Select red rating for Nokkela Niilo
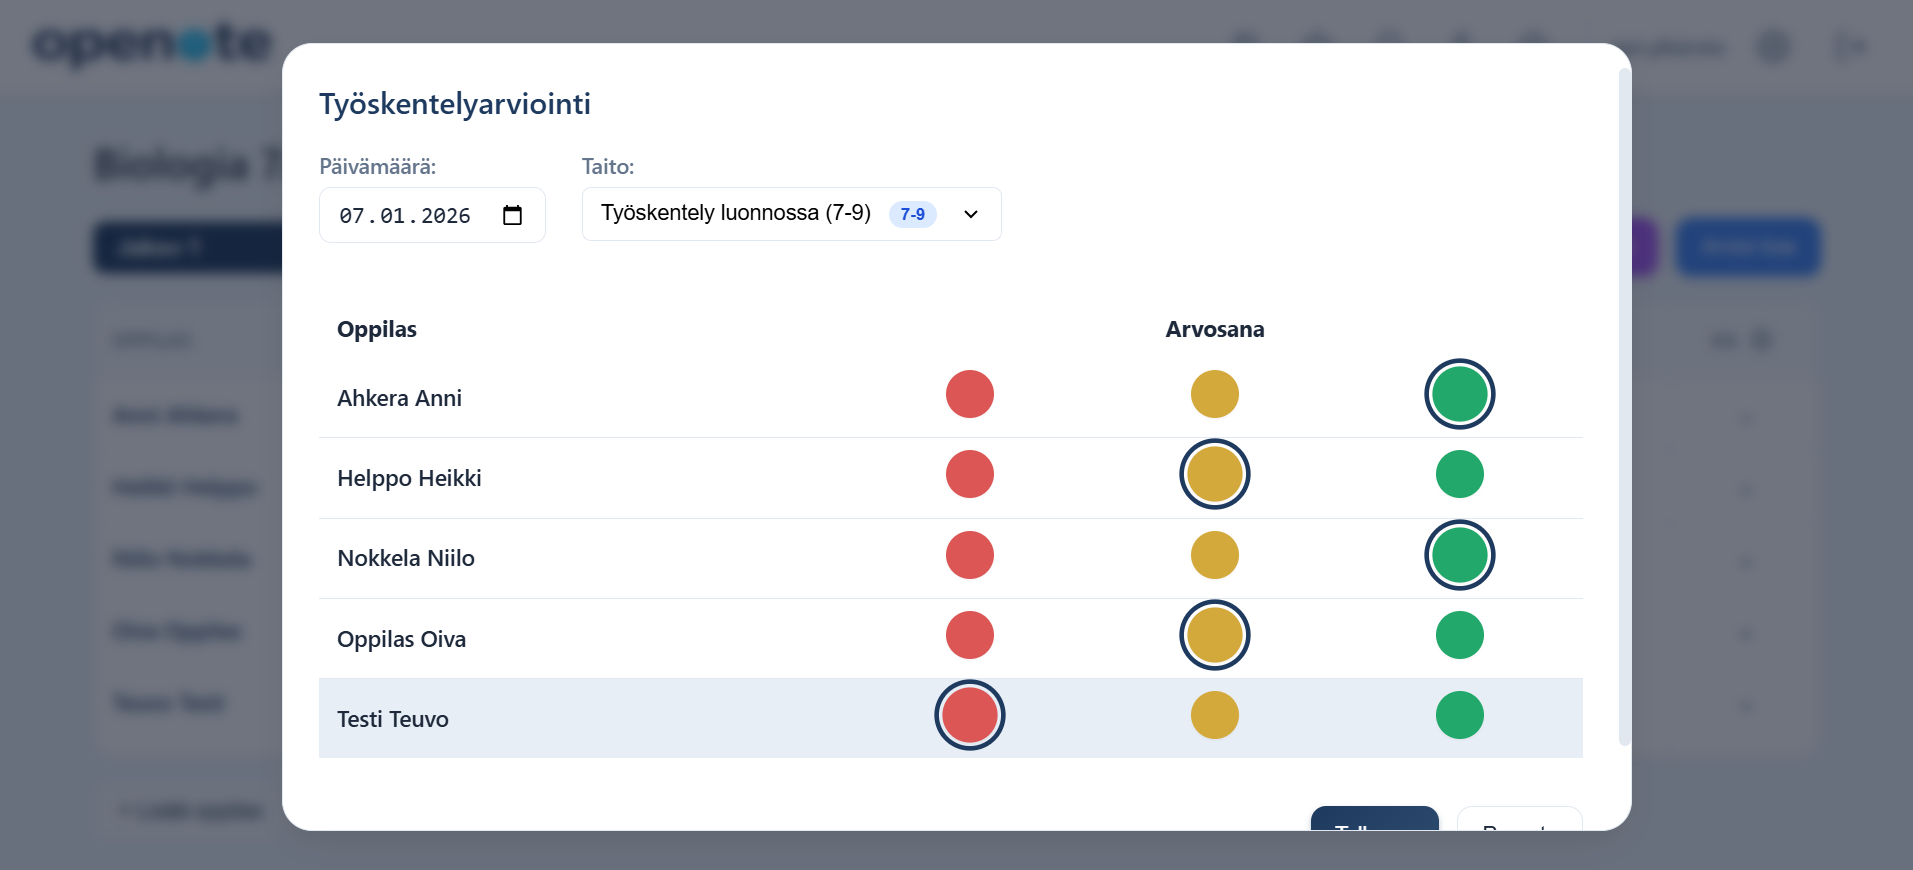The image size is (1913, 870). 969,555
